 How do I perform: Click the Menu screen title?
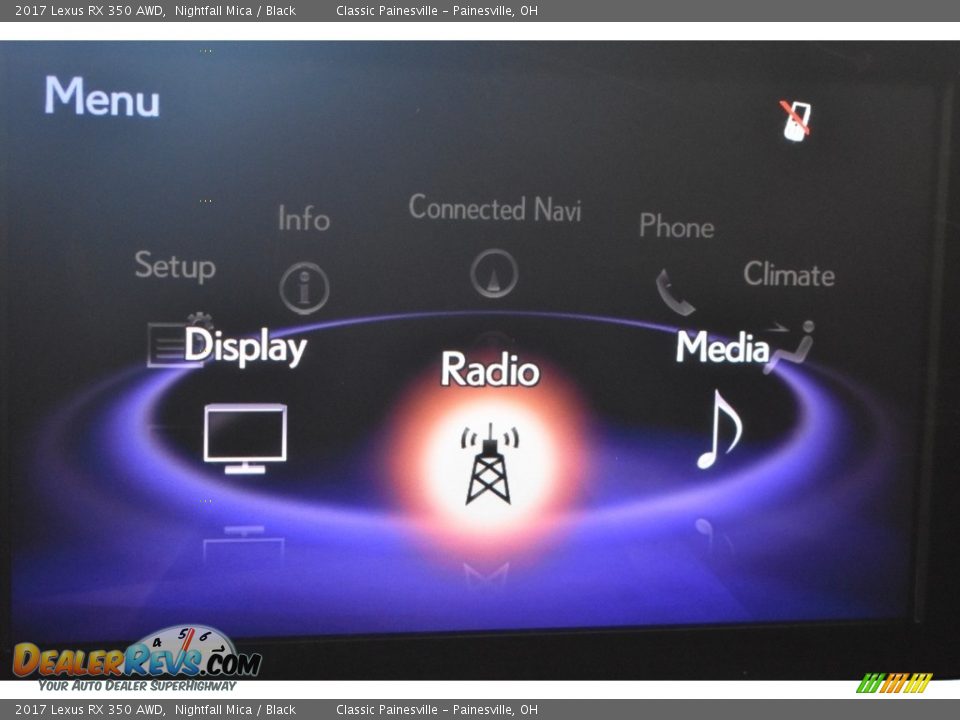click(102, 96)
